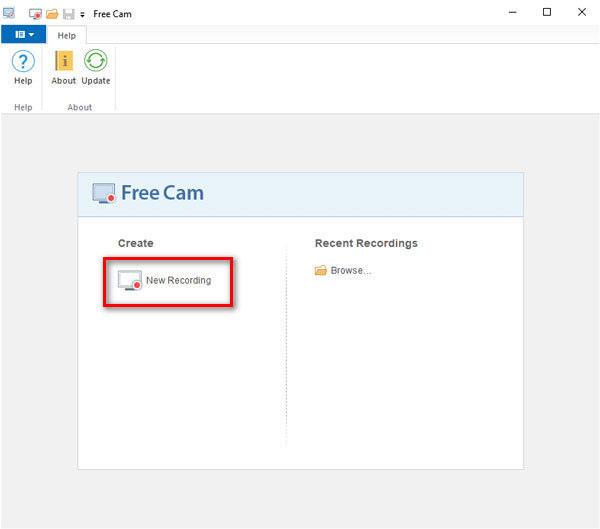Maximize the Free Cam window
The image size is (600, 529).
pos(547,12)
